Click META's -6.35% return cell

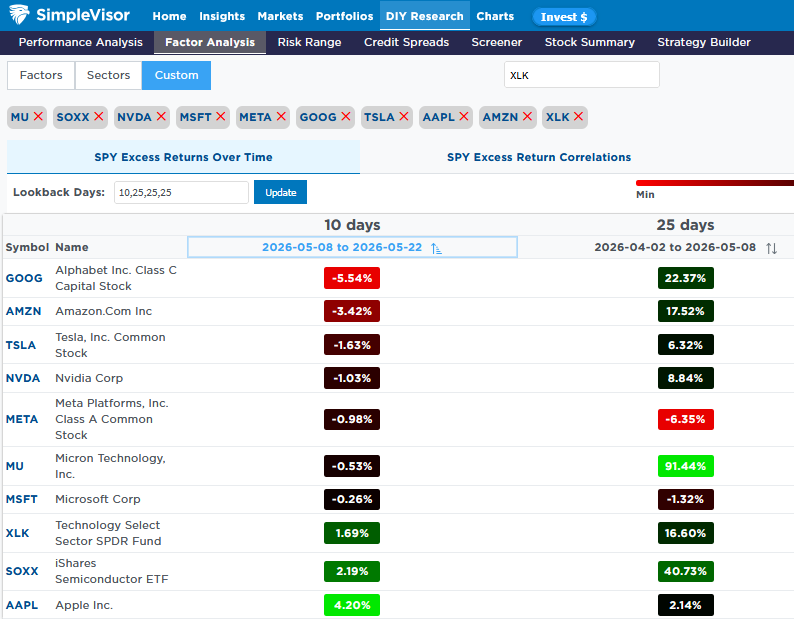686,419
